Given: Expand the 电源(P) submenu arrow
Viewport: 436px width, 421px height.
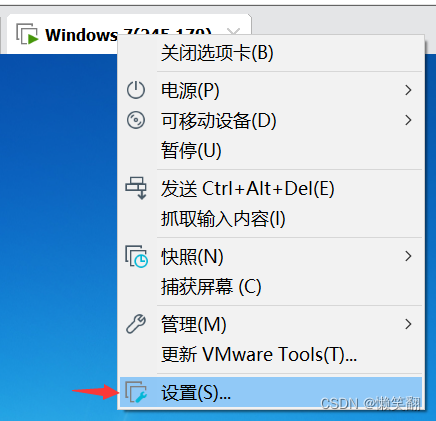Looking at the screenshot, I should (408, 90).
